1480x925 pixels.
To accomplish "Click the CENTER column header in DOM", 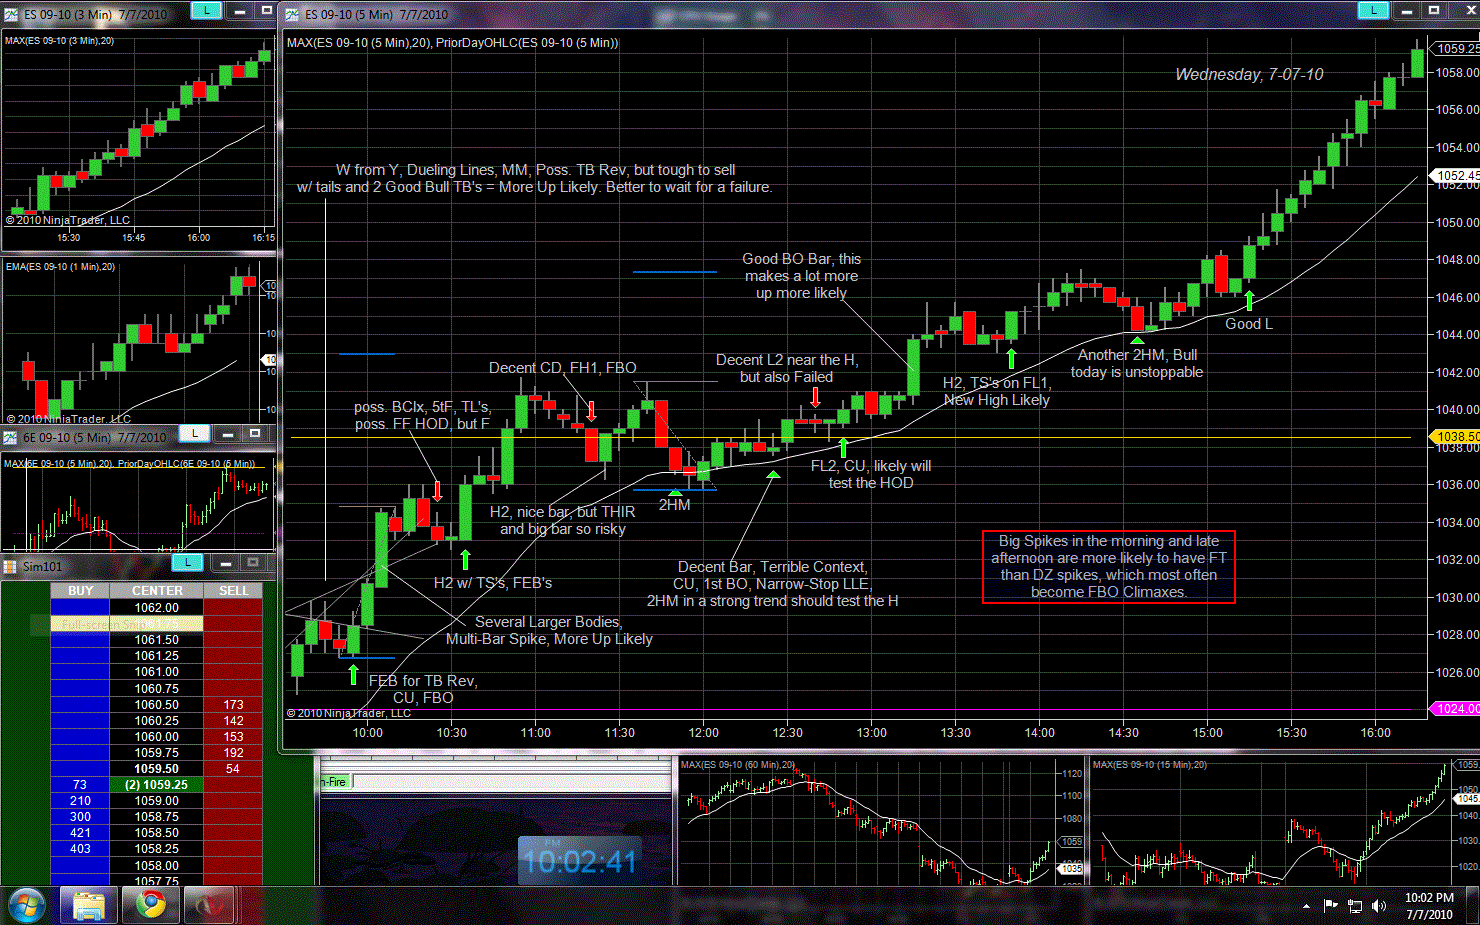I will (157, 591).
